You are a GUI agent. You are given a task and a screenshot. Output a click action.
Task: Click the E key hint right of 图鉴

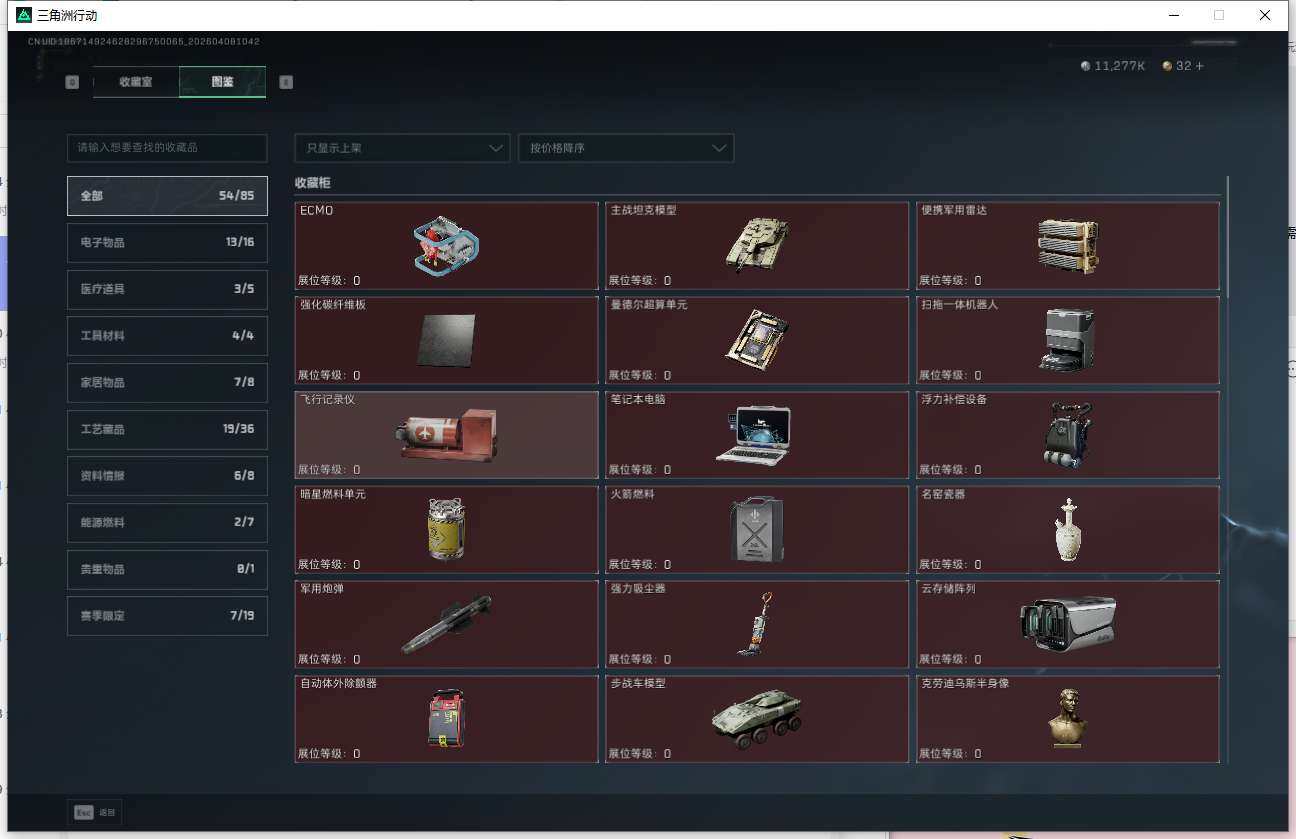coord(286,82)
